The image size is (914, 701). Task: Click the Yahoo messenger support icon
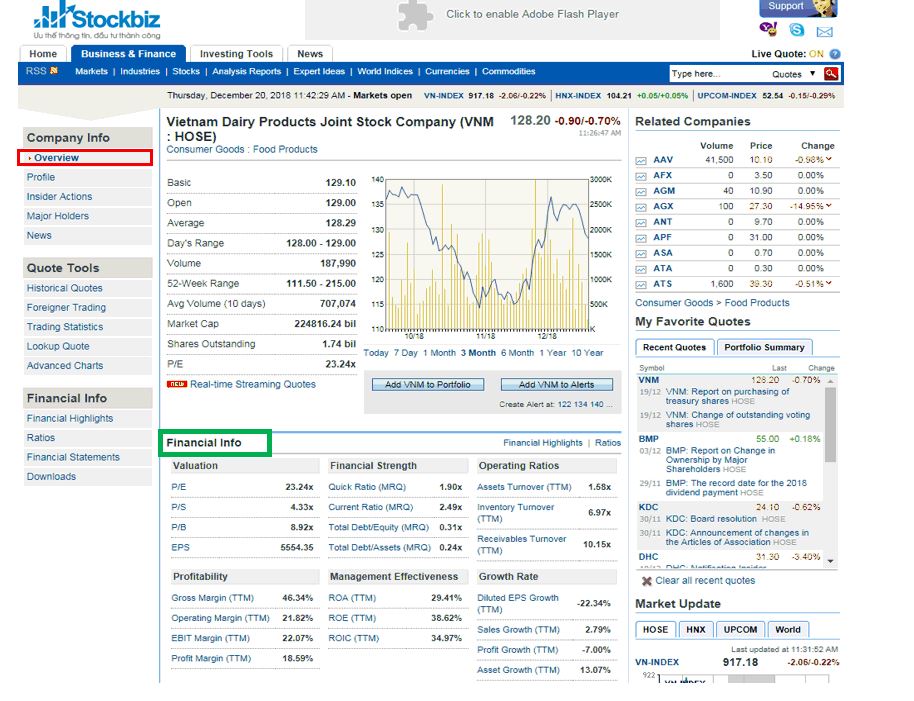click(x=767, y=30)
